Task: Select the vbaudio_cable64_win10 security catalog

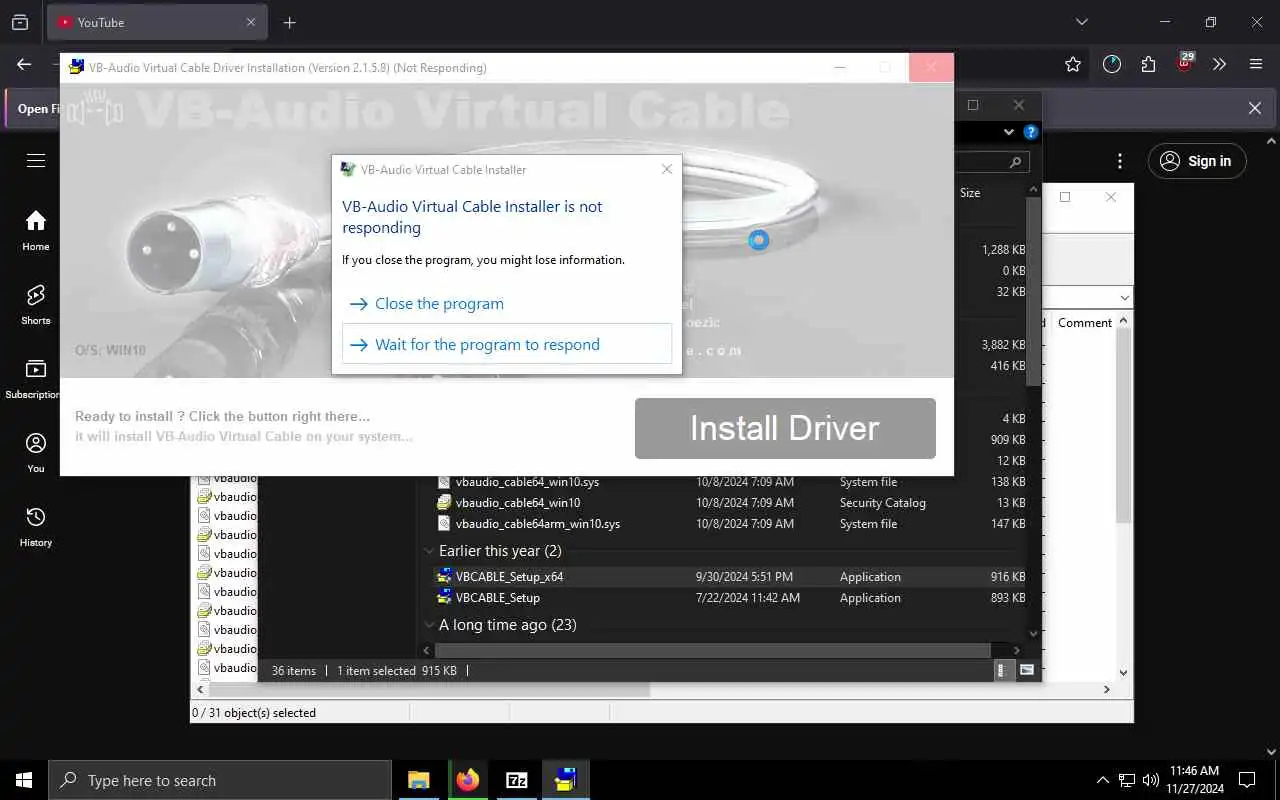Action: [x=517, y=503]
